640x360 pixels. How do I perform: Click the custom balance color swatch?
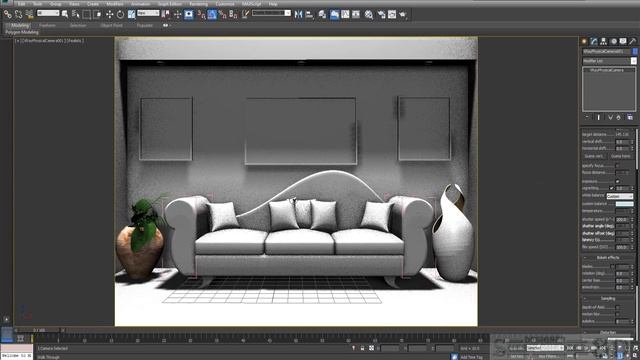[624, 204]
